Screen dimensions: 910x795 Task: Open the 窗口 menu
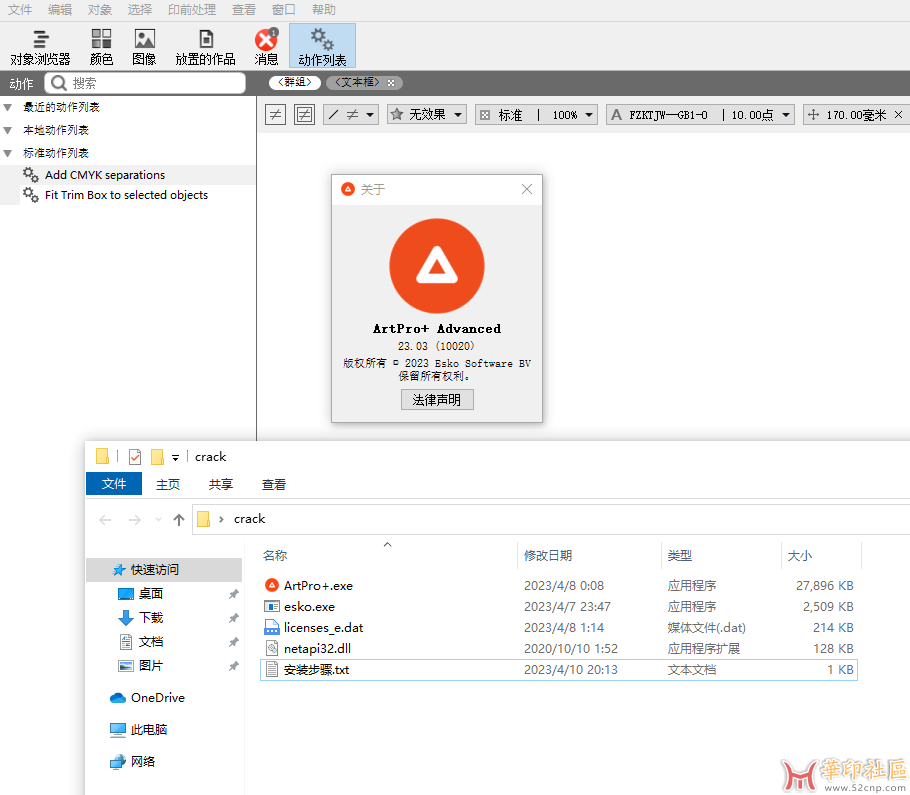(x=284, y=10)
